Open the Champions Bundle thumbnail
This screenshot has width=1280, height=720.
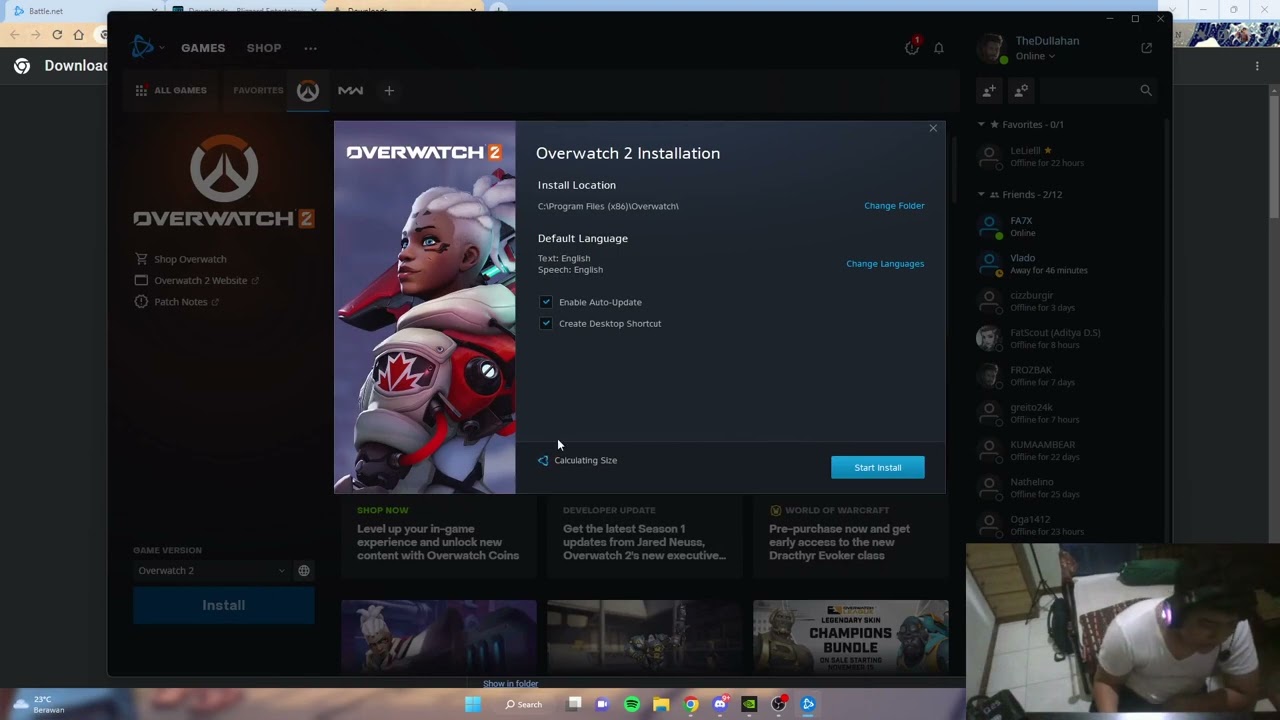850,636
